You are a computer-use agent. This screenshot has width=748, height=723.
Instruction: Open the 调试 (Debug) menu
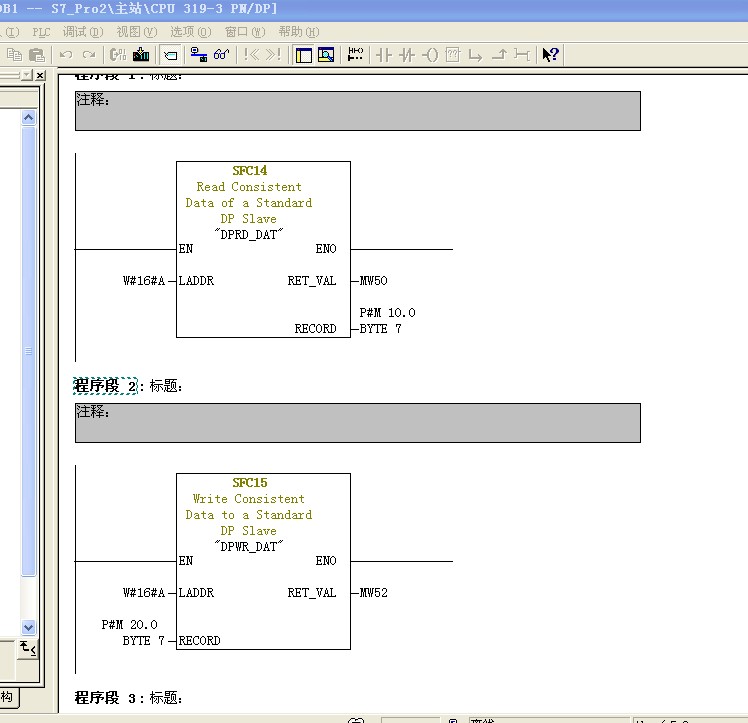[x=83, y=32]
